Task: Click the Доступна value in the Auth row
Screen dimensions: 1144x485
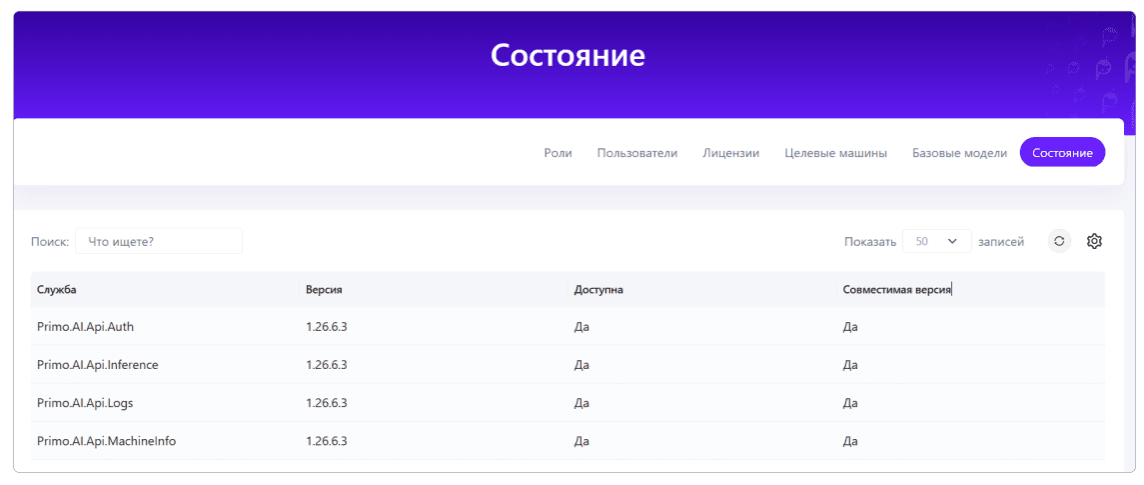Action: click(x=581, y=327)
